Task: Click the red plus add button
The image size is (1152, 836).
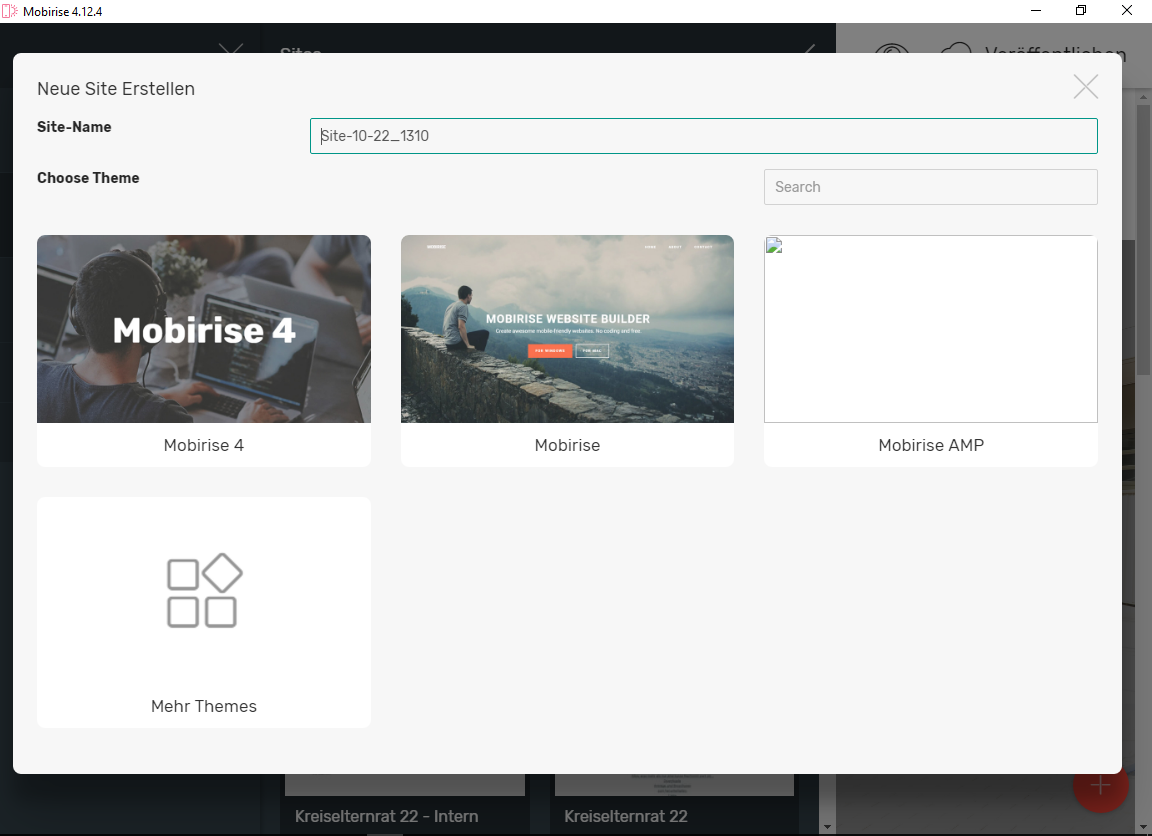Action: [x=1101, y=786]
